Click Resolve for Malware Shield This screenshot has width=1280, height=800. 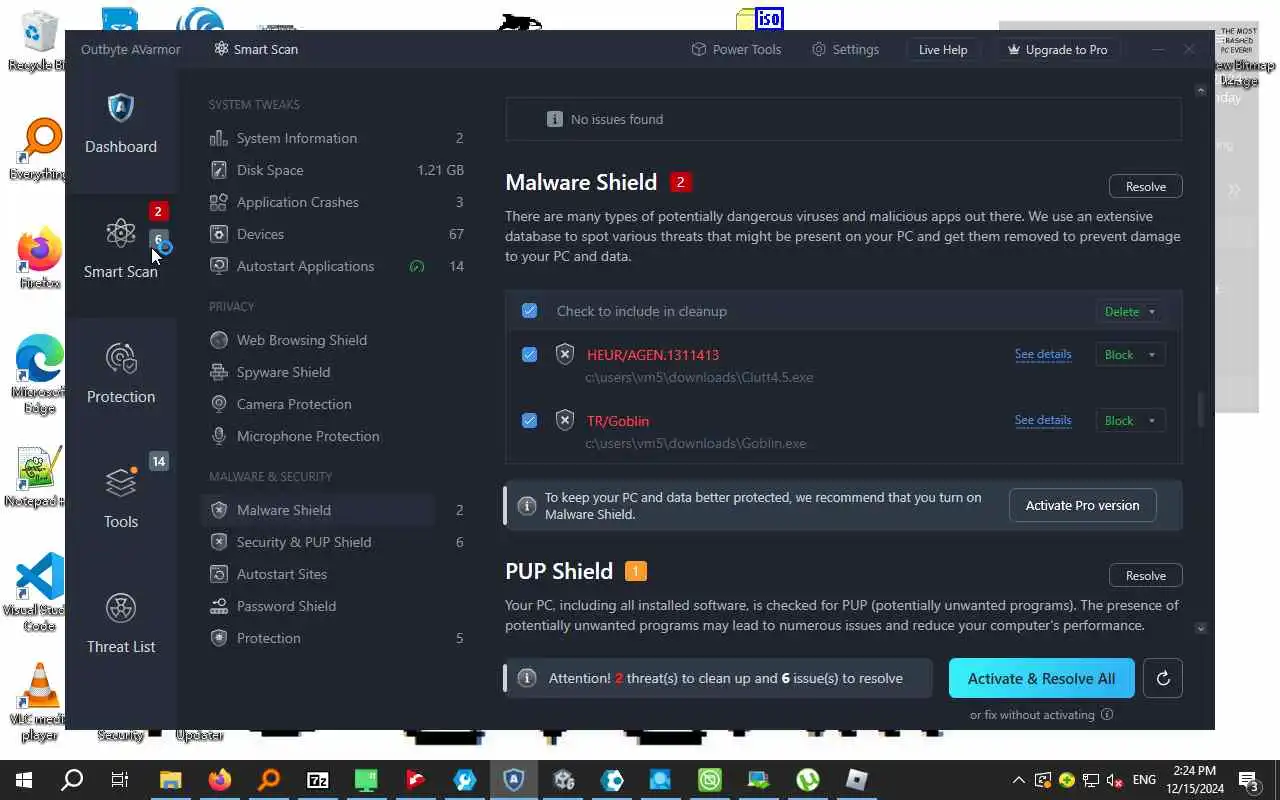[1146, 187]
